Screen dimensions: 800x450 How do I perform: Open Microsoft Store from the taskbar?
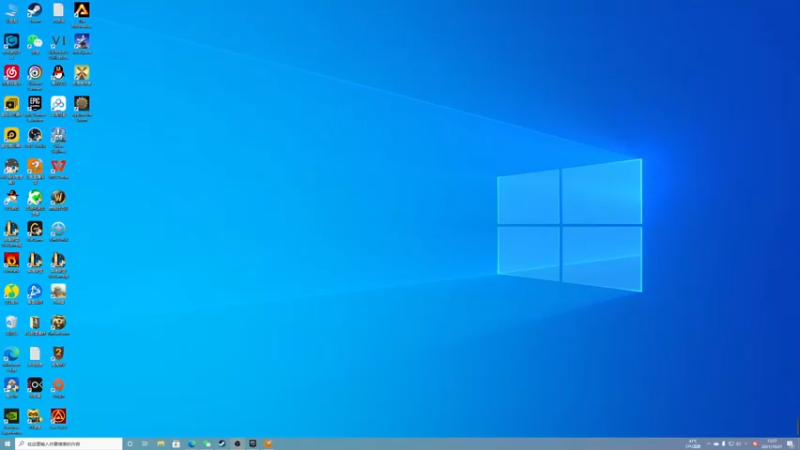click(176, 444)
